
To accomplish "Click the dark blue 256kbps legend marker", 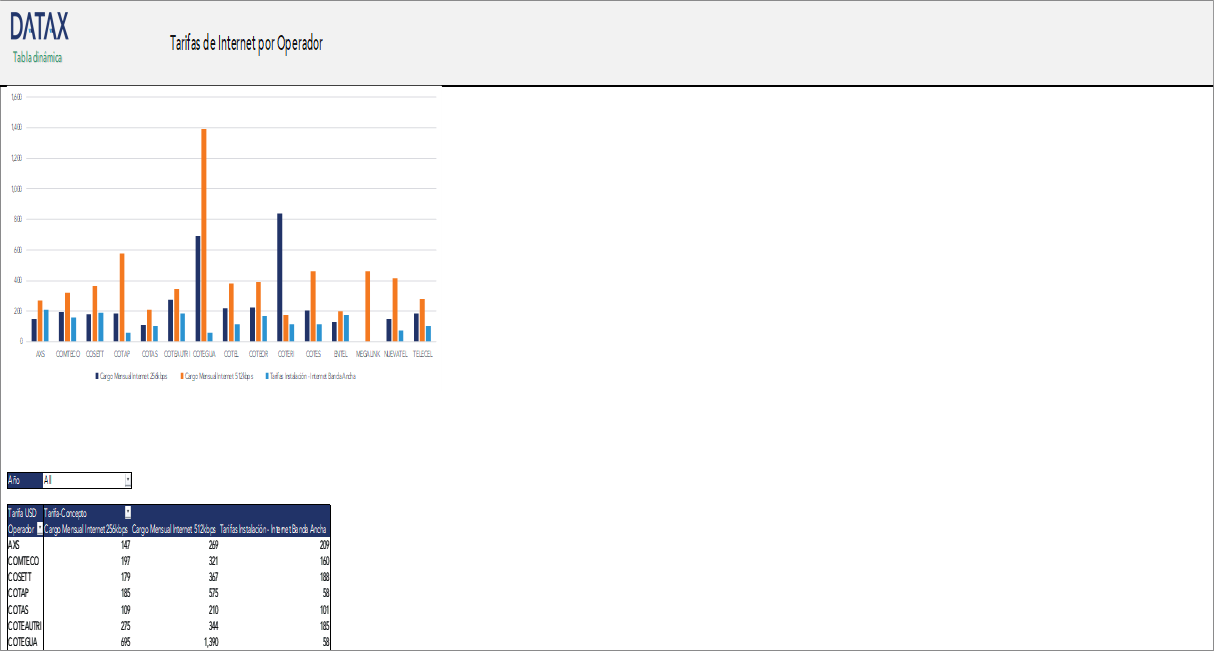I will click(96, 376).
